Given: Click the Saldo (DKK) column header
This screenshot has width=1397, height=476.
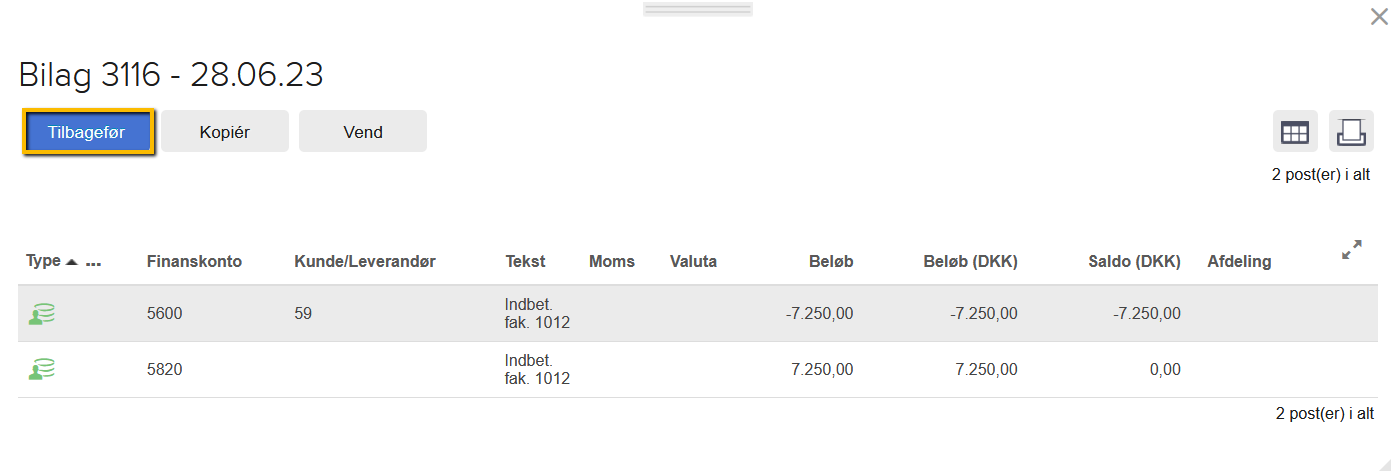Looking at the screenshot, I should (1134, 262).
